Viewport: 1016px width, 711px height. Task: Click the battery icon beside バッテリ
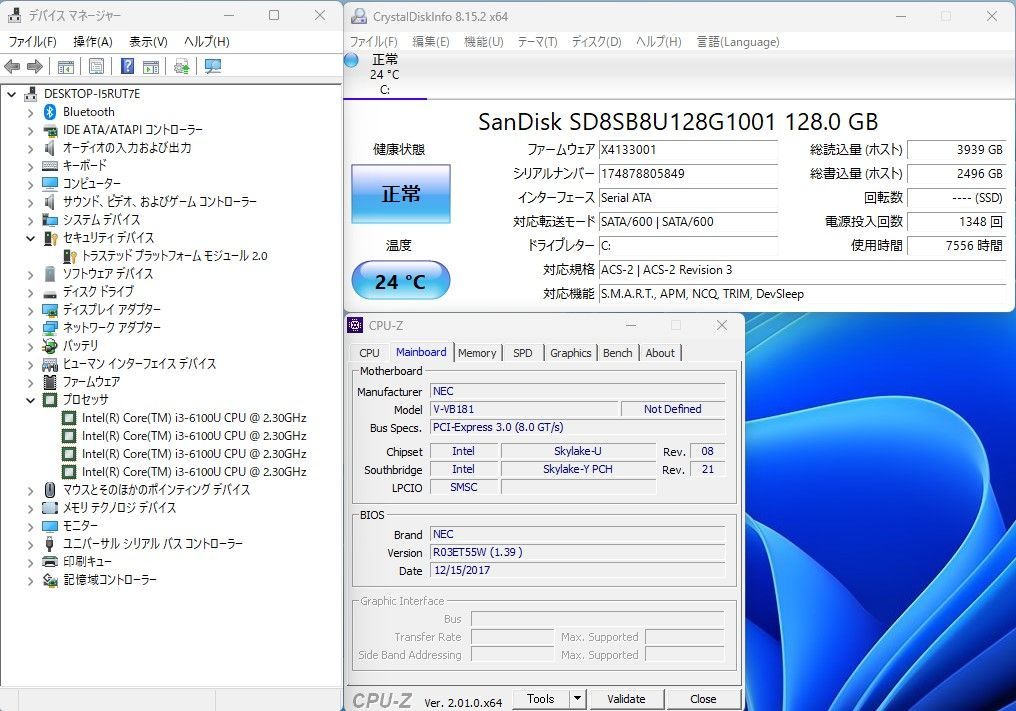(50, 345)
